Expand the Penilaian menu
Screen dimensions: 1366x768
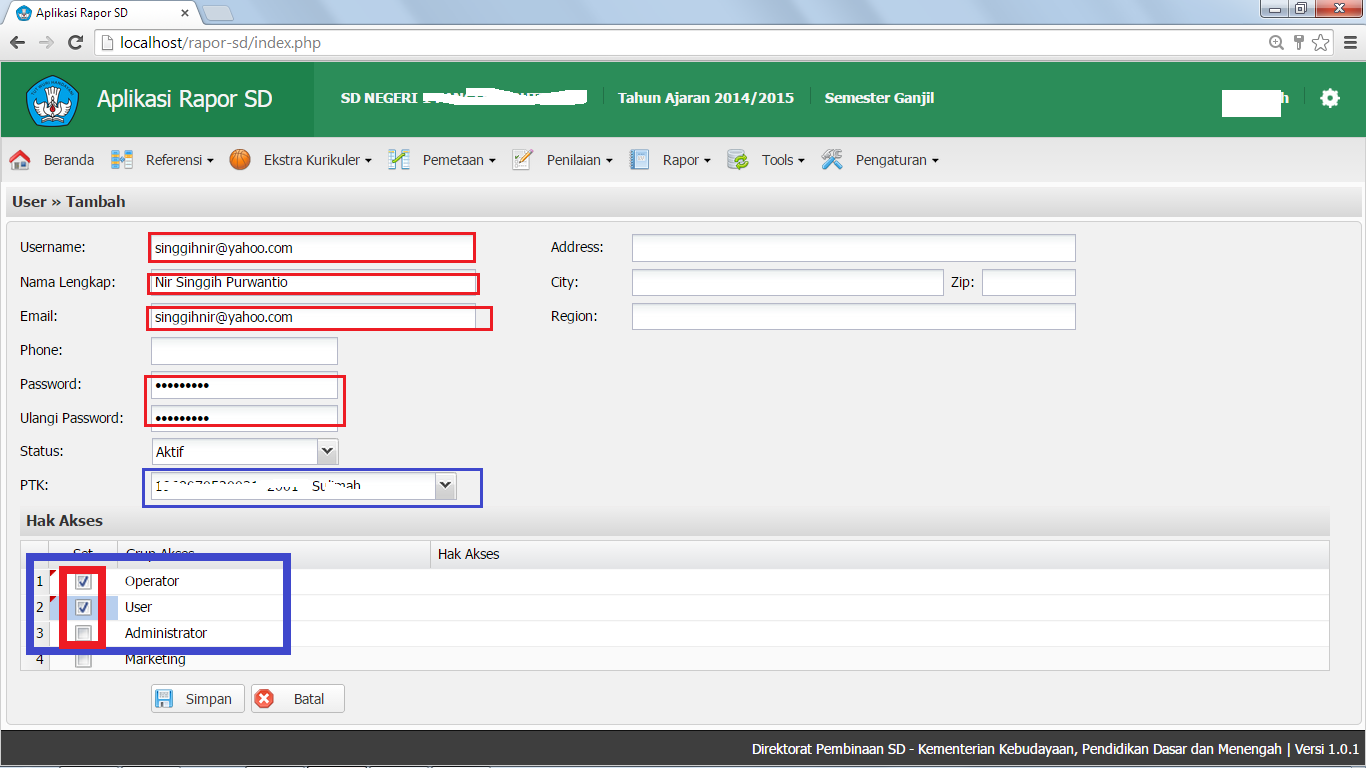580,160
